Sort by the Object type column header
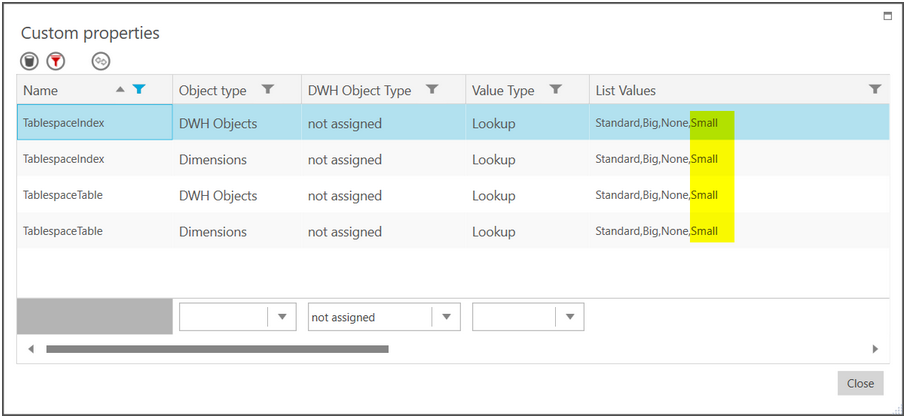The width and height of the screenshot is (906, 417). pyautogui.click(x=212, y=90)
